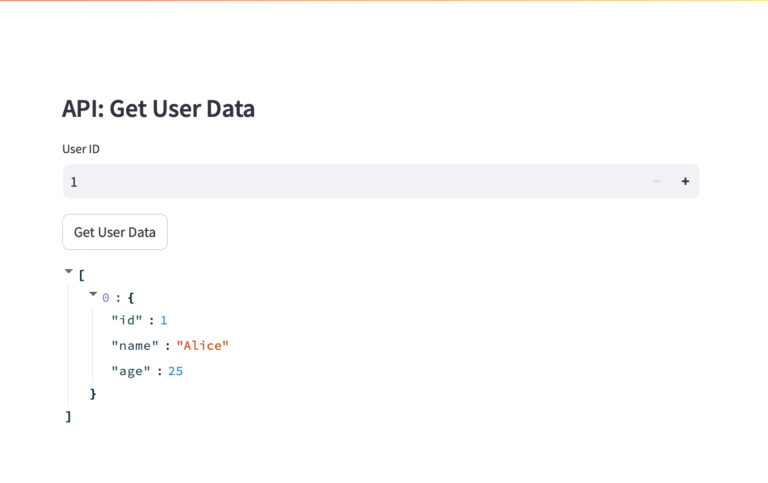Click the "age" key in JSON output

tap(131, 371)
